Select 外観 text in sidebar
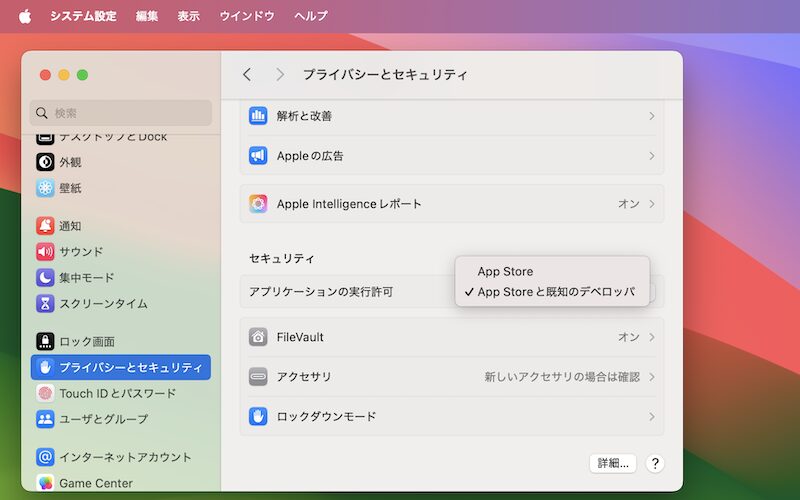 (x=70, y=162)
